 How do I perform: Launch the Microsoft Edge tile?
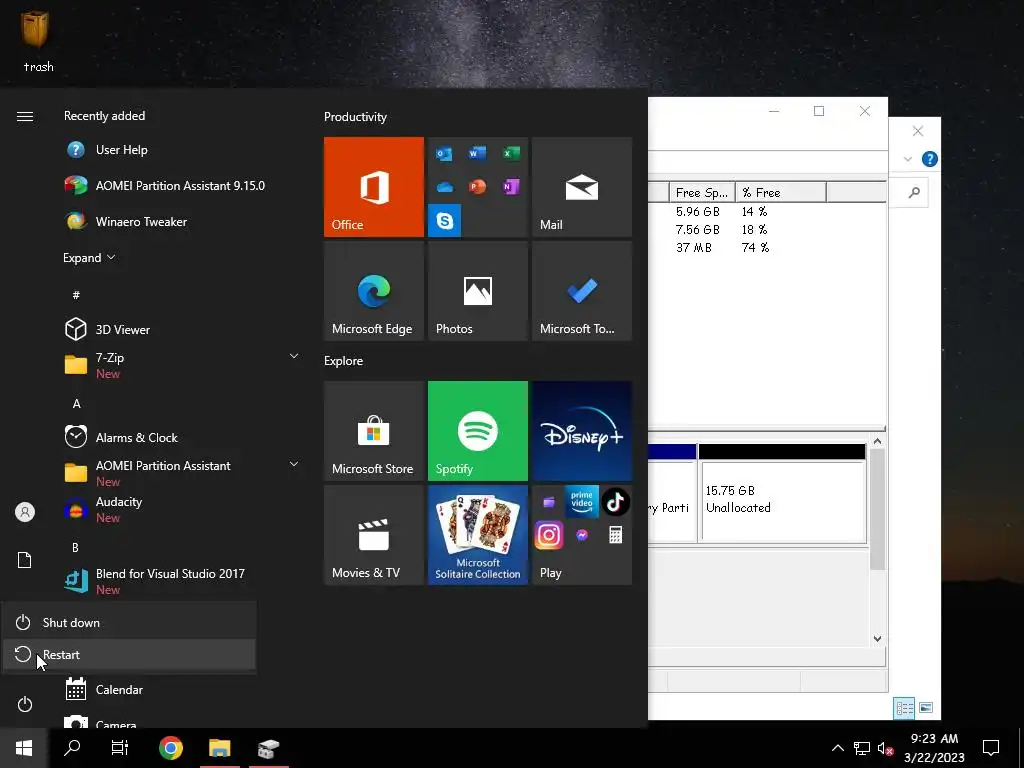pos(374,291)
